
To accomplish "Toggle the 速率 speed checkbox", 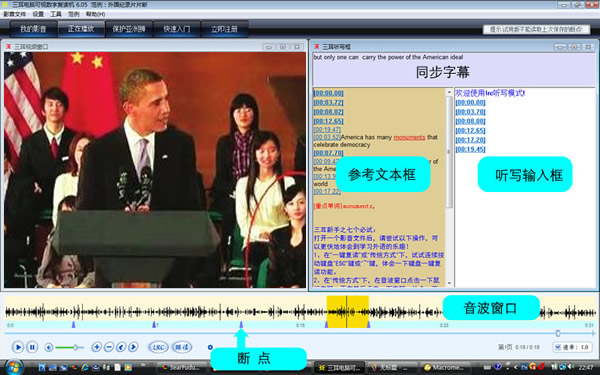I will [x=558, y=347].
